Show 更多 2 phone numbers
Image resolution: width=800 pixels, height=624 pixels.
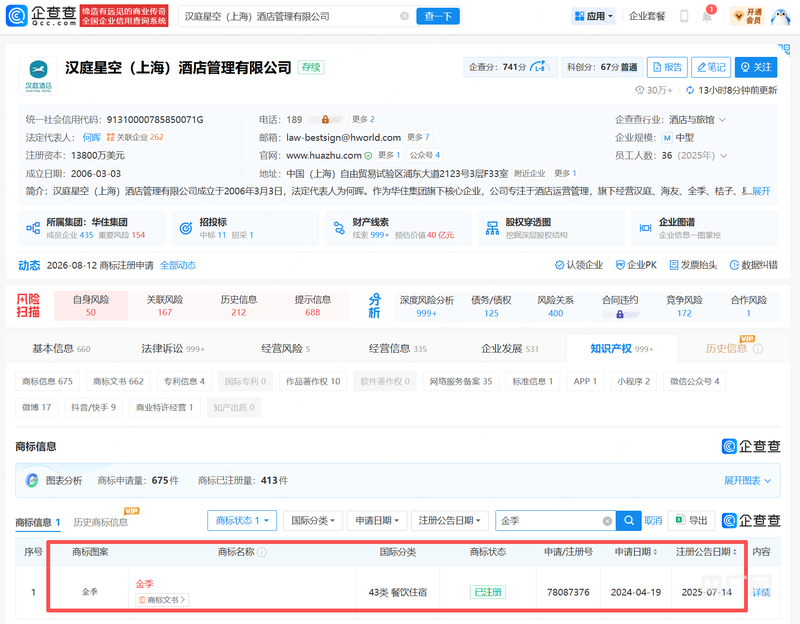click(363, 119)
